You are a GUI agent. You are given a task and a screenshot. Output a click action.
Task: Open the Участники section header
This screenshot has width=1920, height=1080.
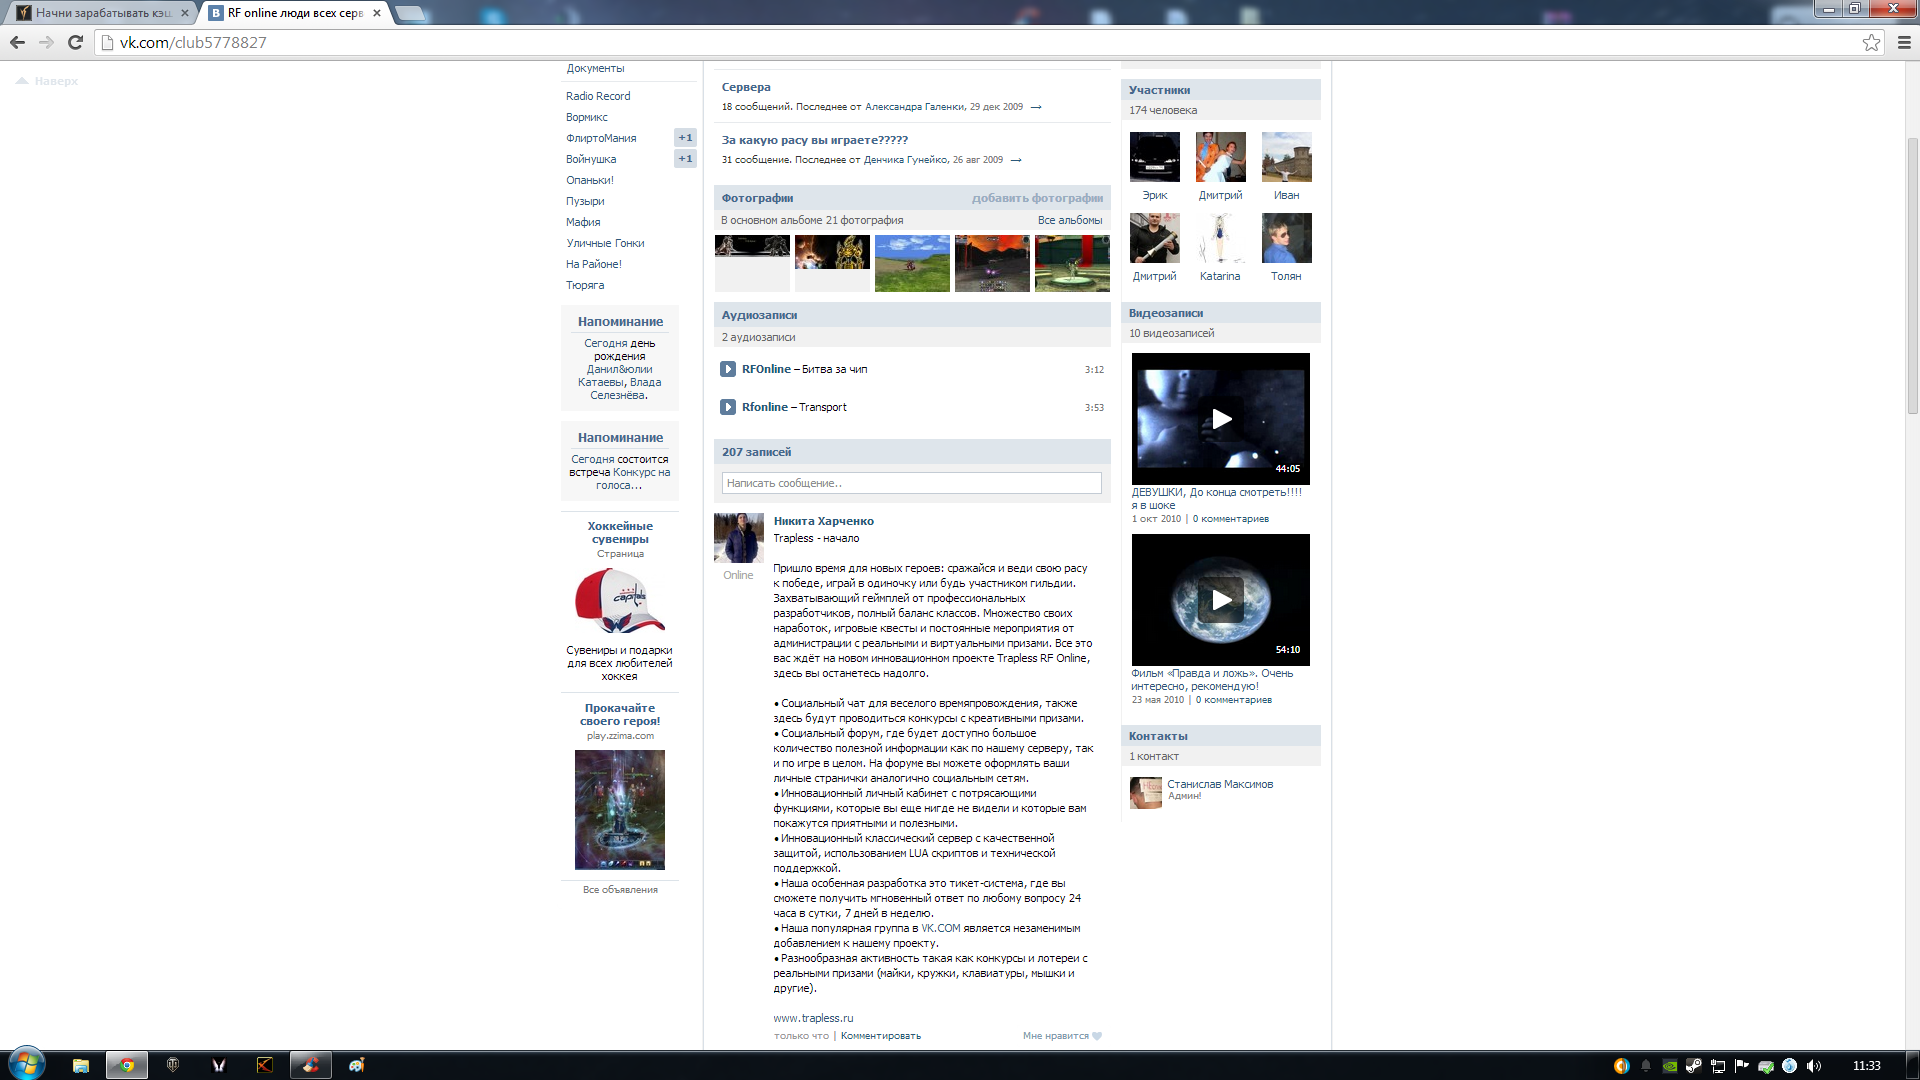1220,90
